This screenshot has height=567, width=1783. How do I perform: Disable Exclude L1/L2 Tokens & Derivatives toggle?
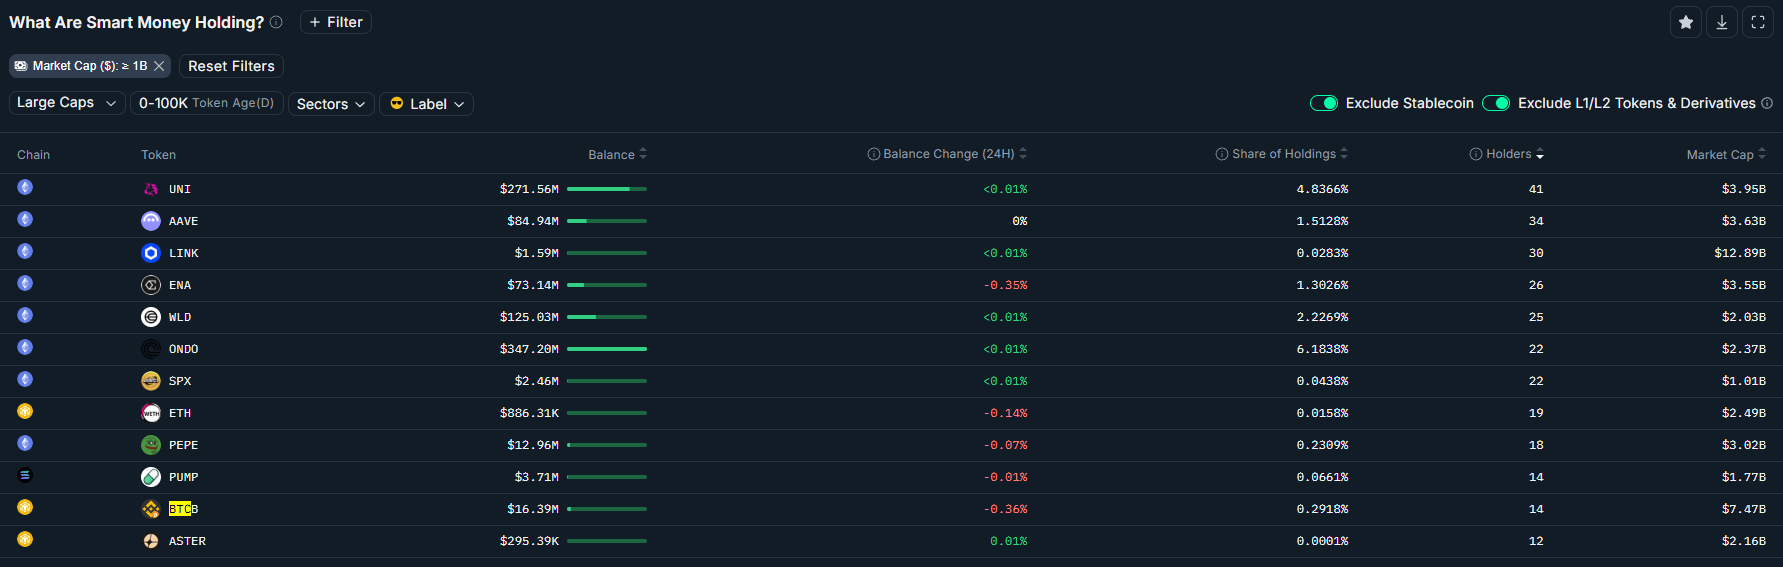coord(1496,103)
